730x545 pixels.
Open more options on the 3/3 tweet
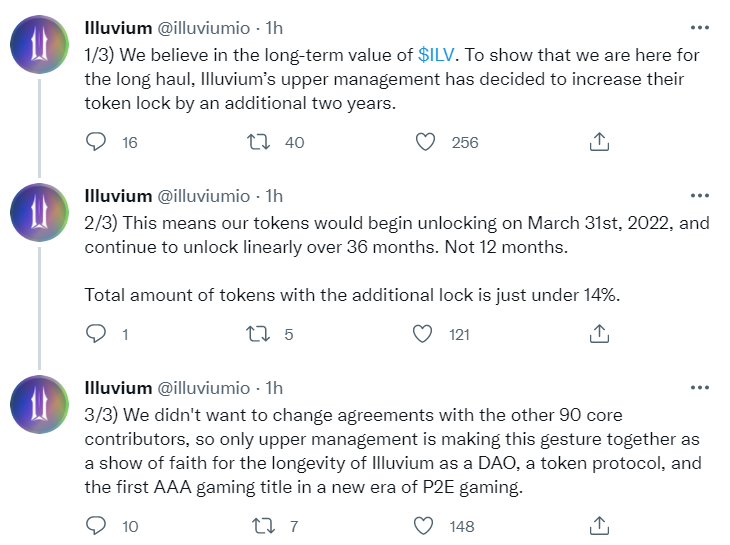[x=702, y=386]
